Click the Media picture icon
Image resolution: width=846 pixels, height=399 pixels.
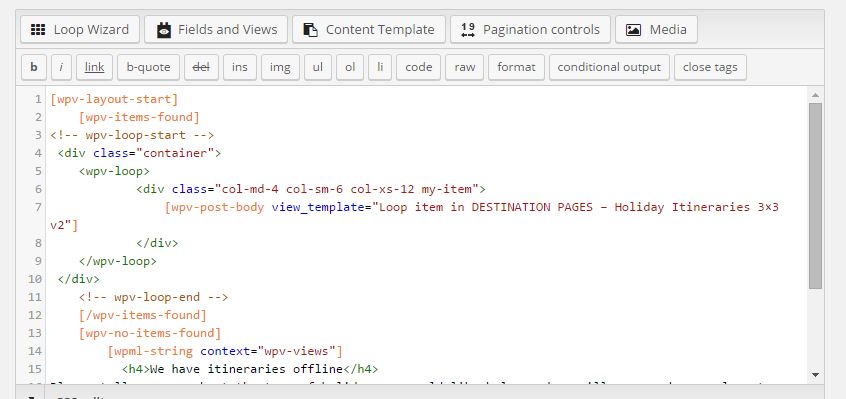pos(633,30)
